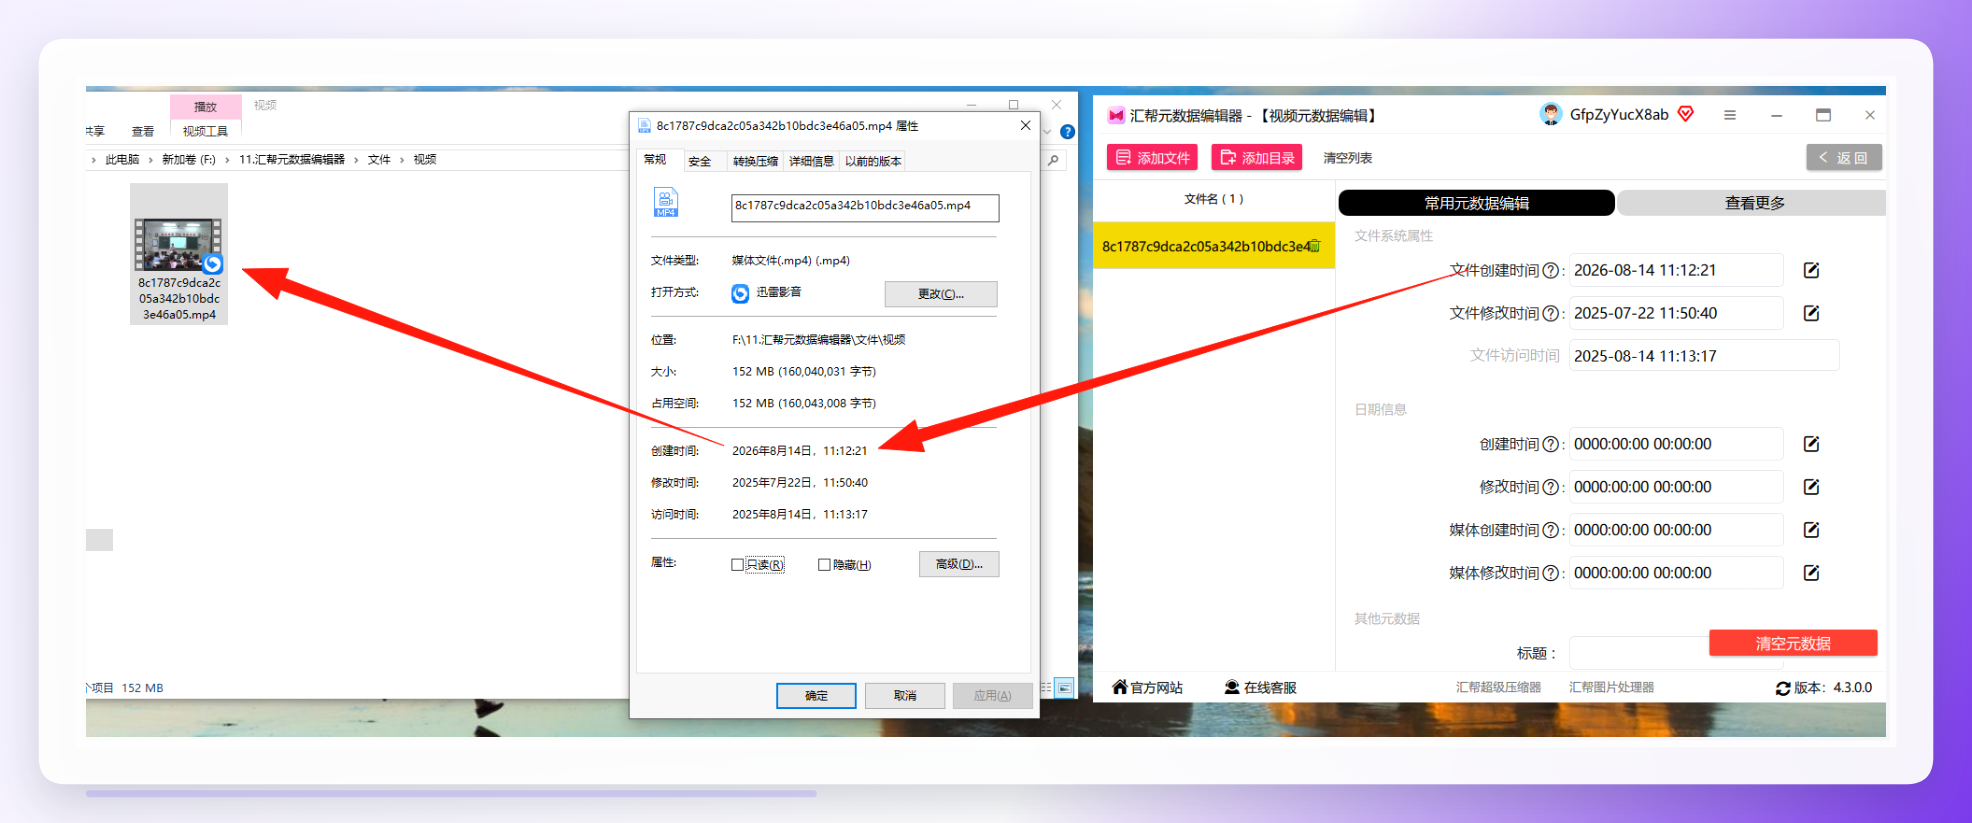Expand breadcrumb chevron after 文件 folder
Image resolution: width=1972 pixels, height=823 pixels.
tap(402, 160)
